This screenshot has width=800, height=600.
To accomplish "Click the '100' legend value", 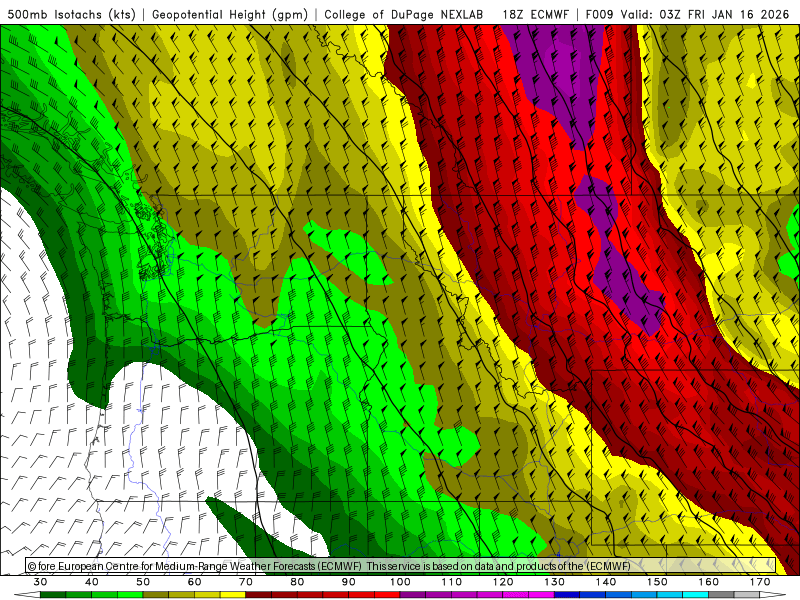I will tap(400, 582).
